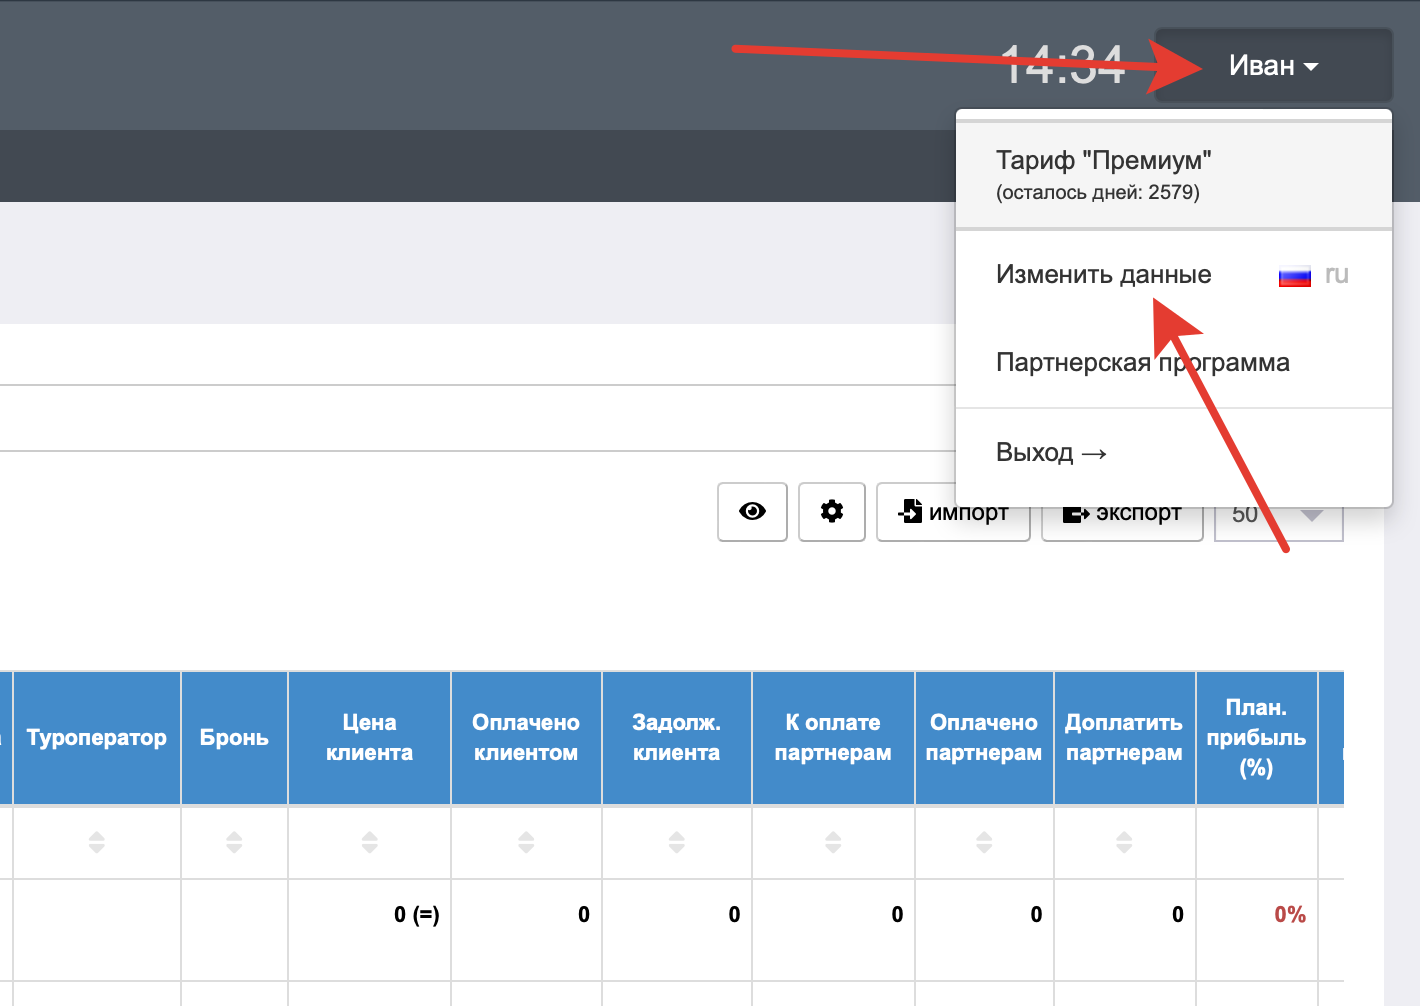Viewport: 1420px width, 1006px height.
Task: Click the 14:34 clock display
Action: tap(1063, 66)
